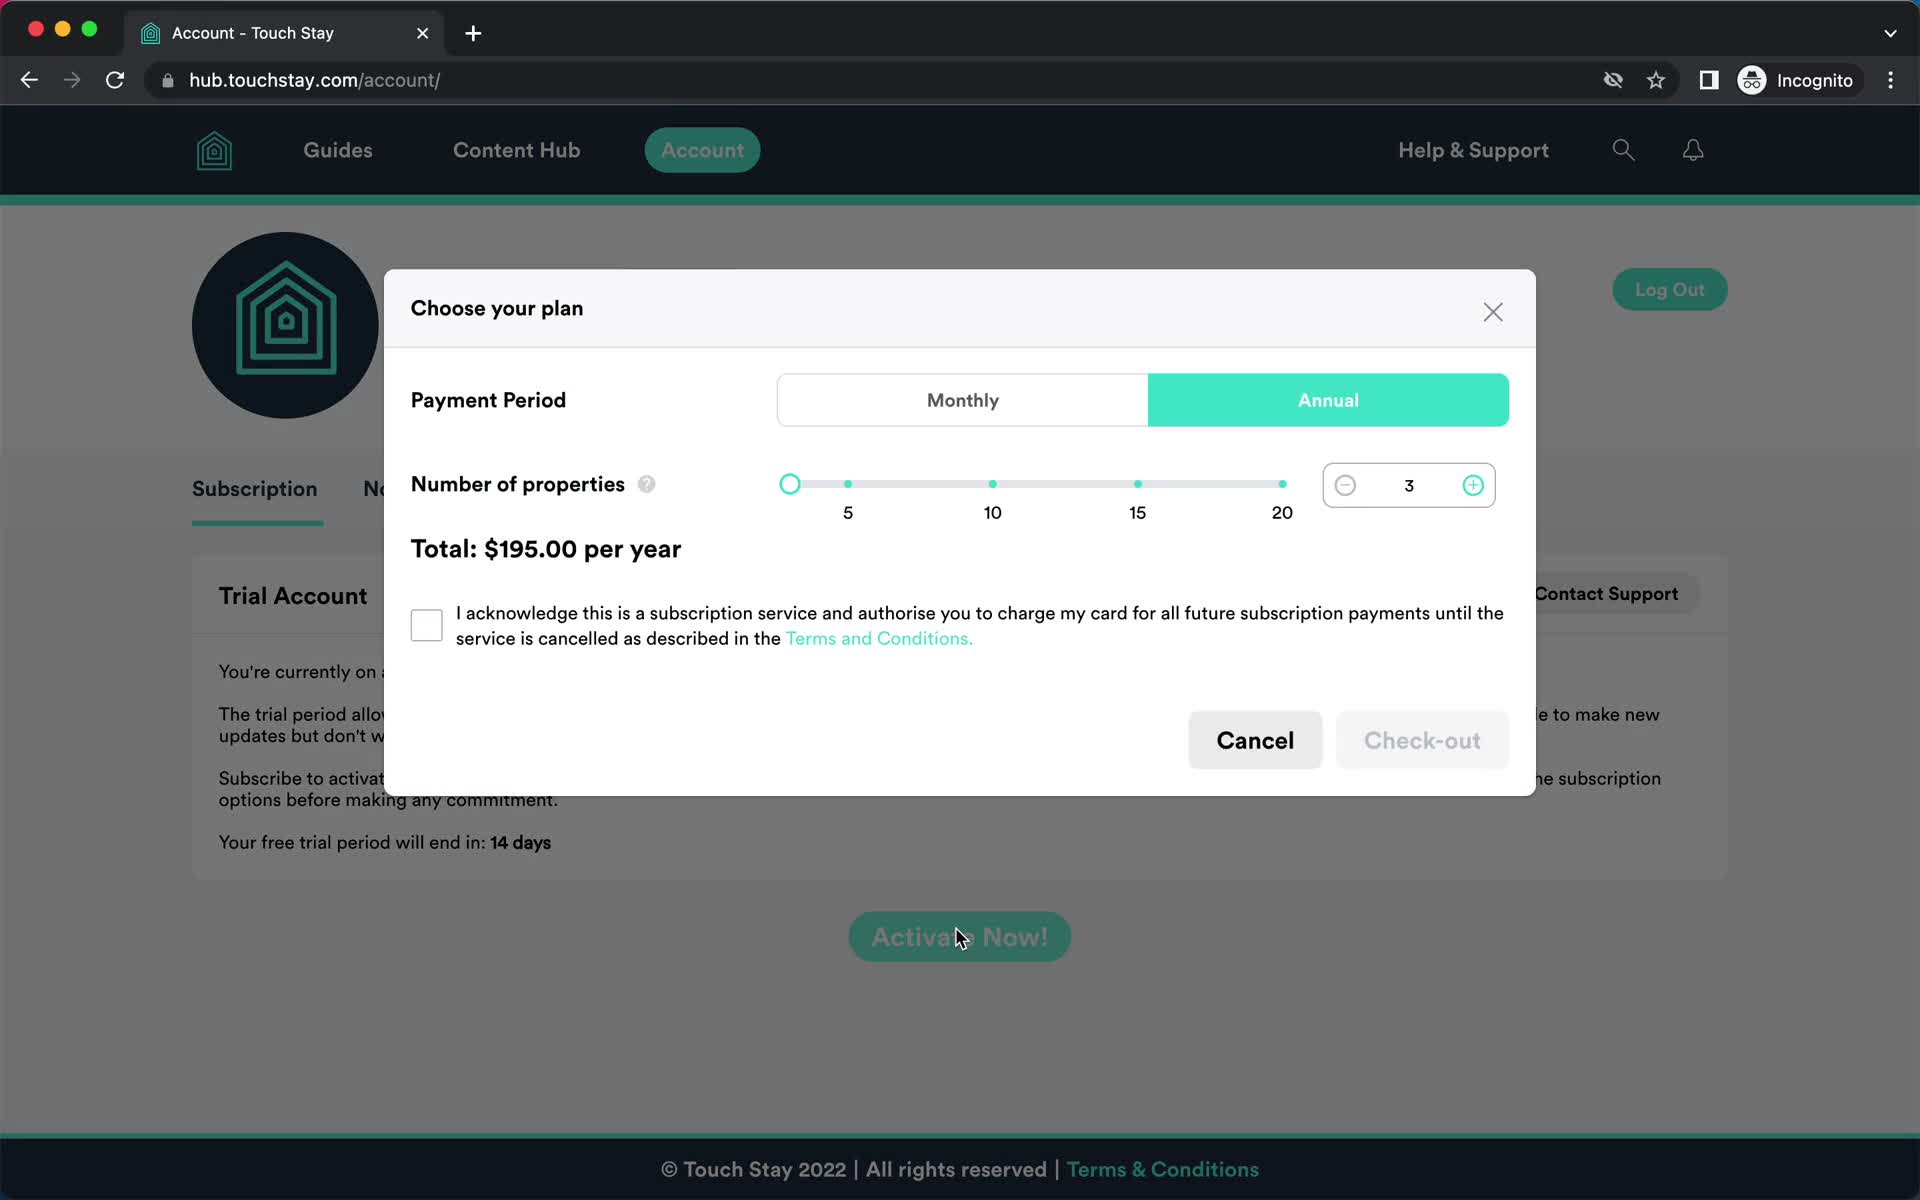
Task: Click the search icon in the navbar
Action: [x=1623, y=149]
